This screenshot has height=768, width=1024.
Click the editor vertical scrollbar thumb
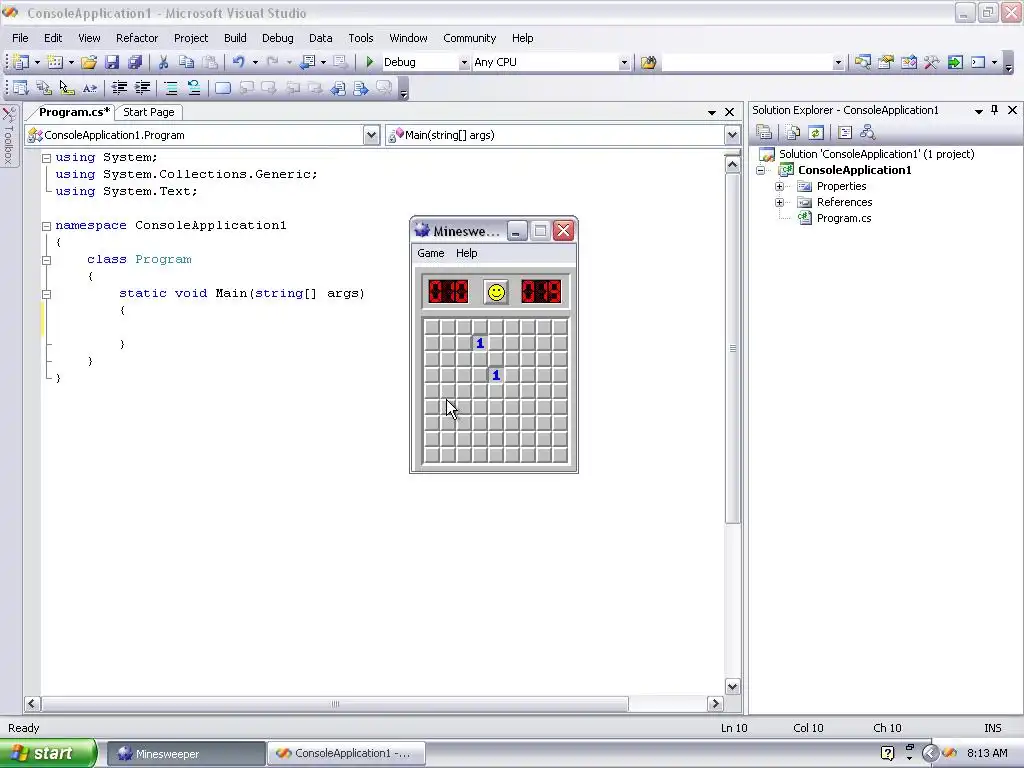tap(733, 348)
